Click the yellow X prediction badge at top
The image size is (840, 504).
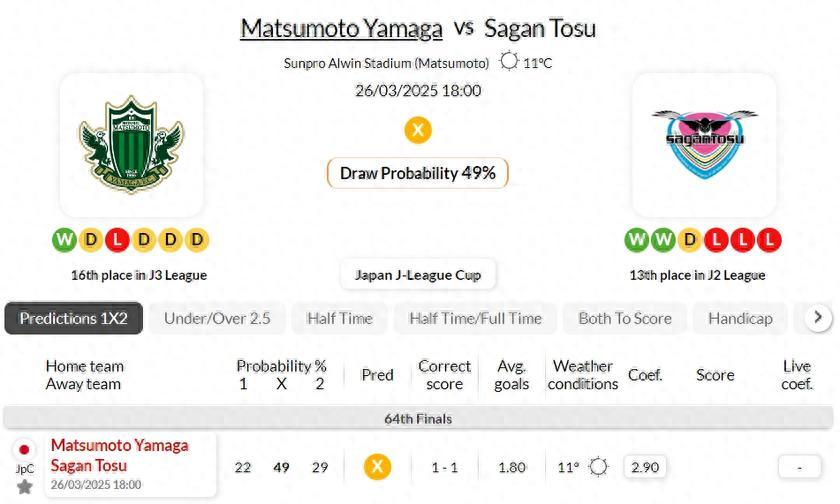pos(418,130)
